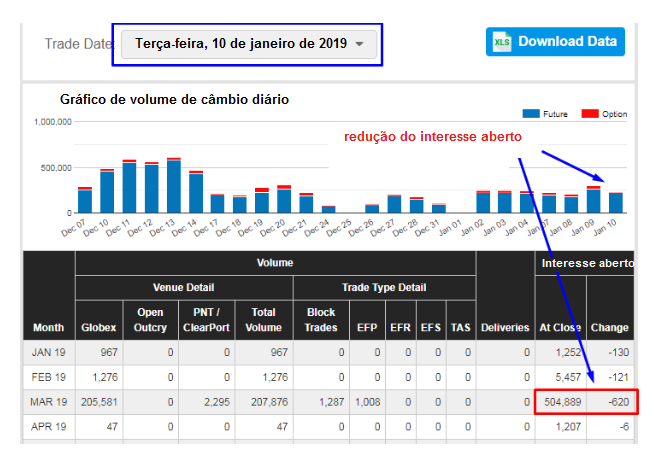Click the Total Volume column header

[266, 319]
